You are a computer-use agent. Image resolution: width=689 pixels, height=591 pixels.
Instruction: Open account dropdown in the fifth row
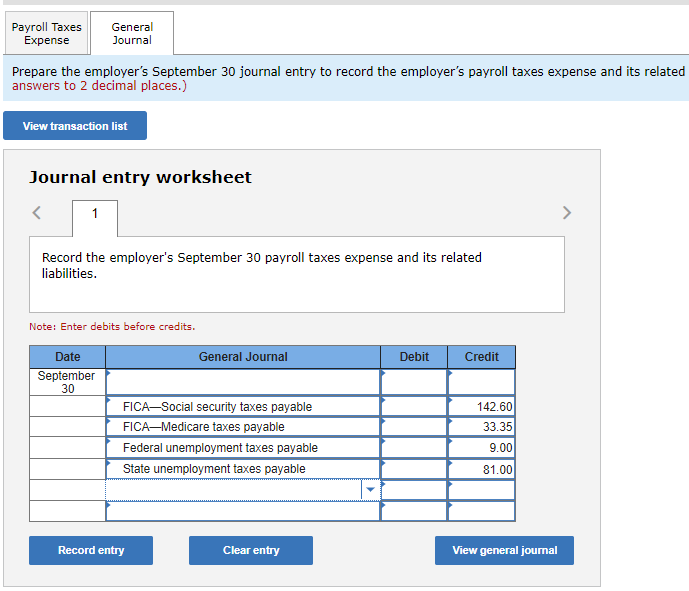click(x=370, y=489)
